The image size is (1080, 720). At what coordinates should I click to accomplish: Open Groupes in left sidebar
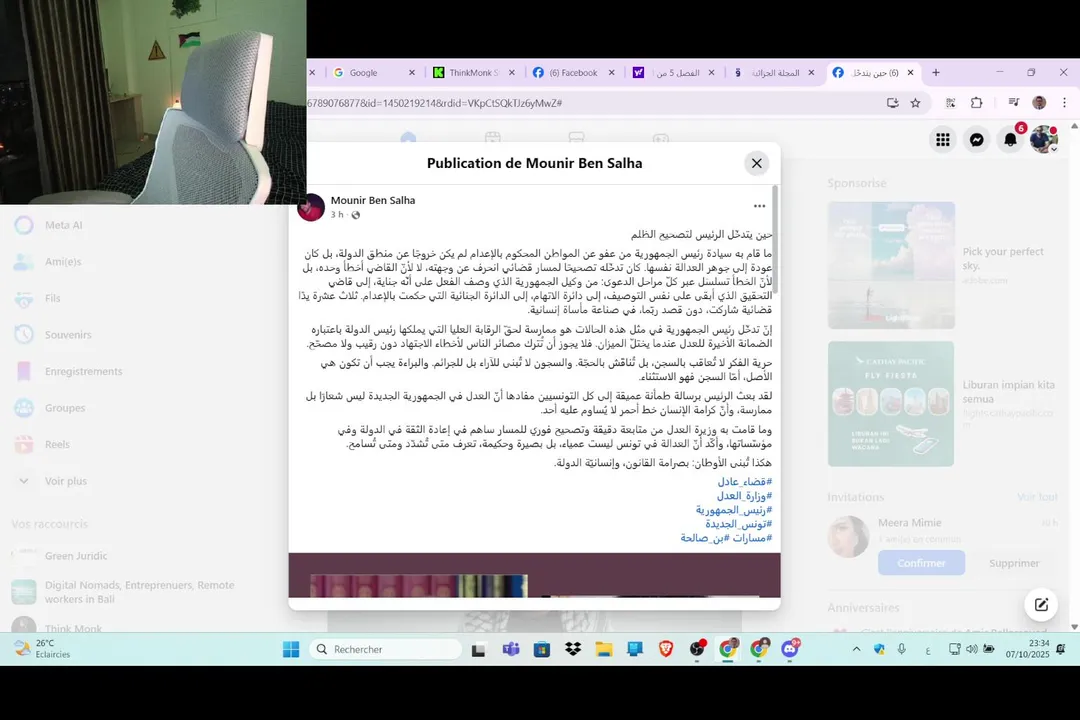click(65, 408)
